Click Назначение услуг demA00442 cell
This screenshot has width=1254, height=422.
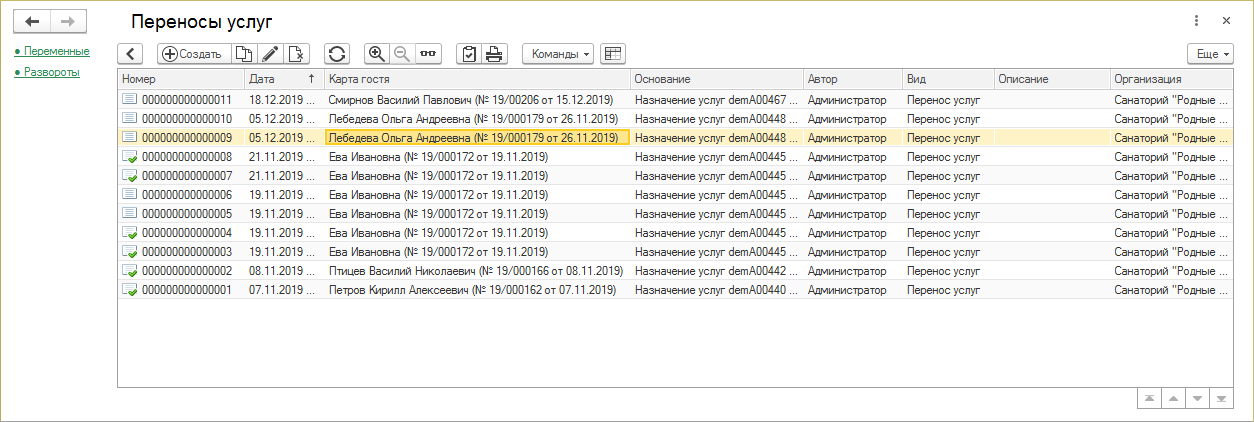tap(716, 271)
